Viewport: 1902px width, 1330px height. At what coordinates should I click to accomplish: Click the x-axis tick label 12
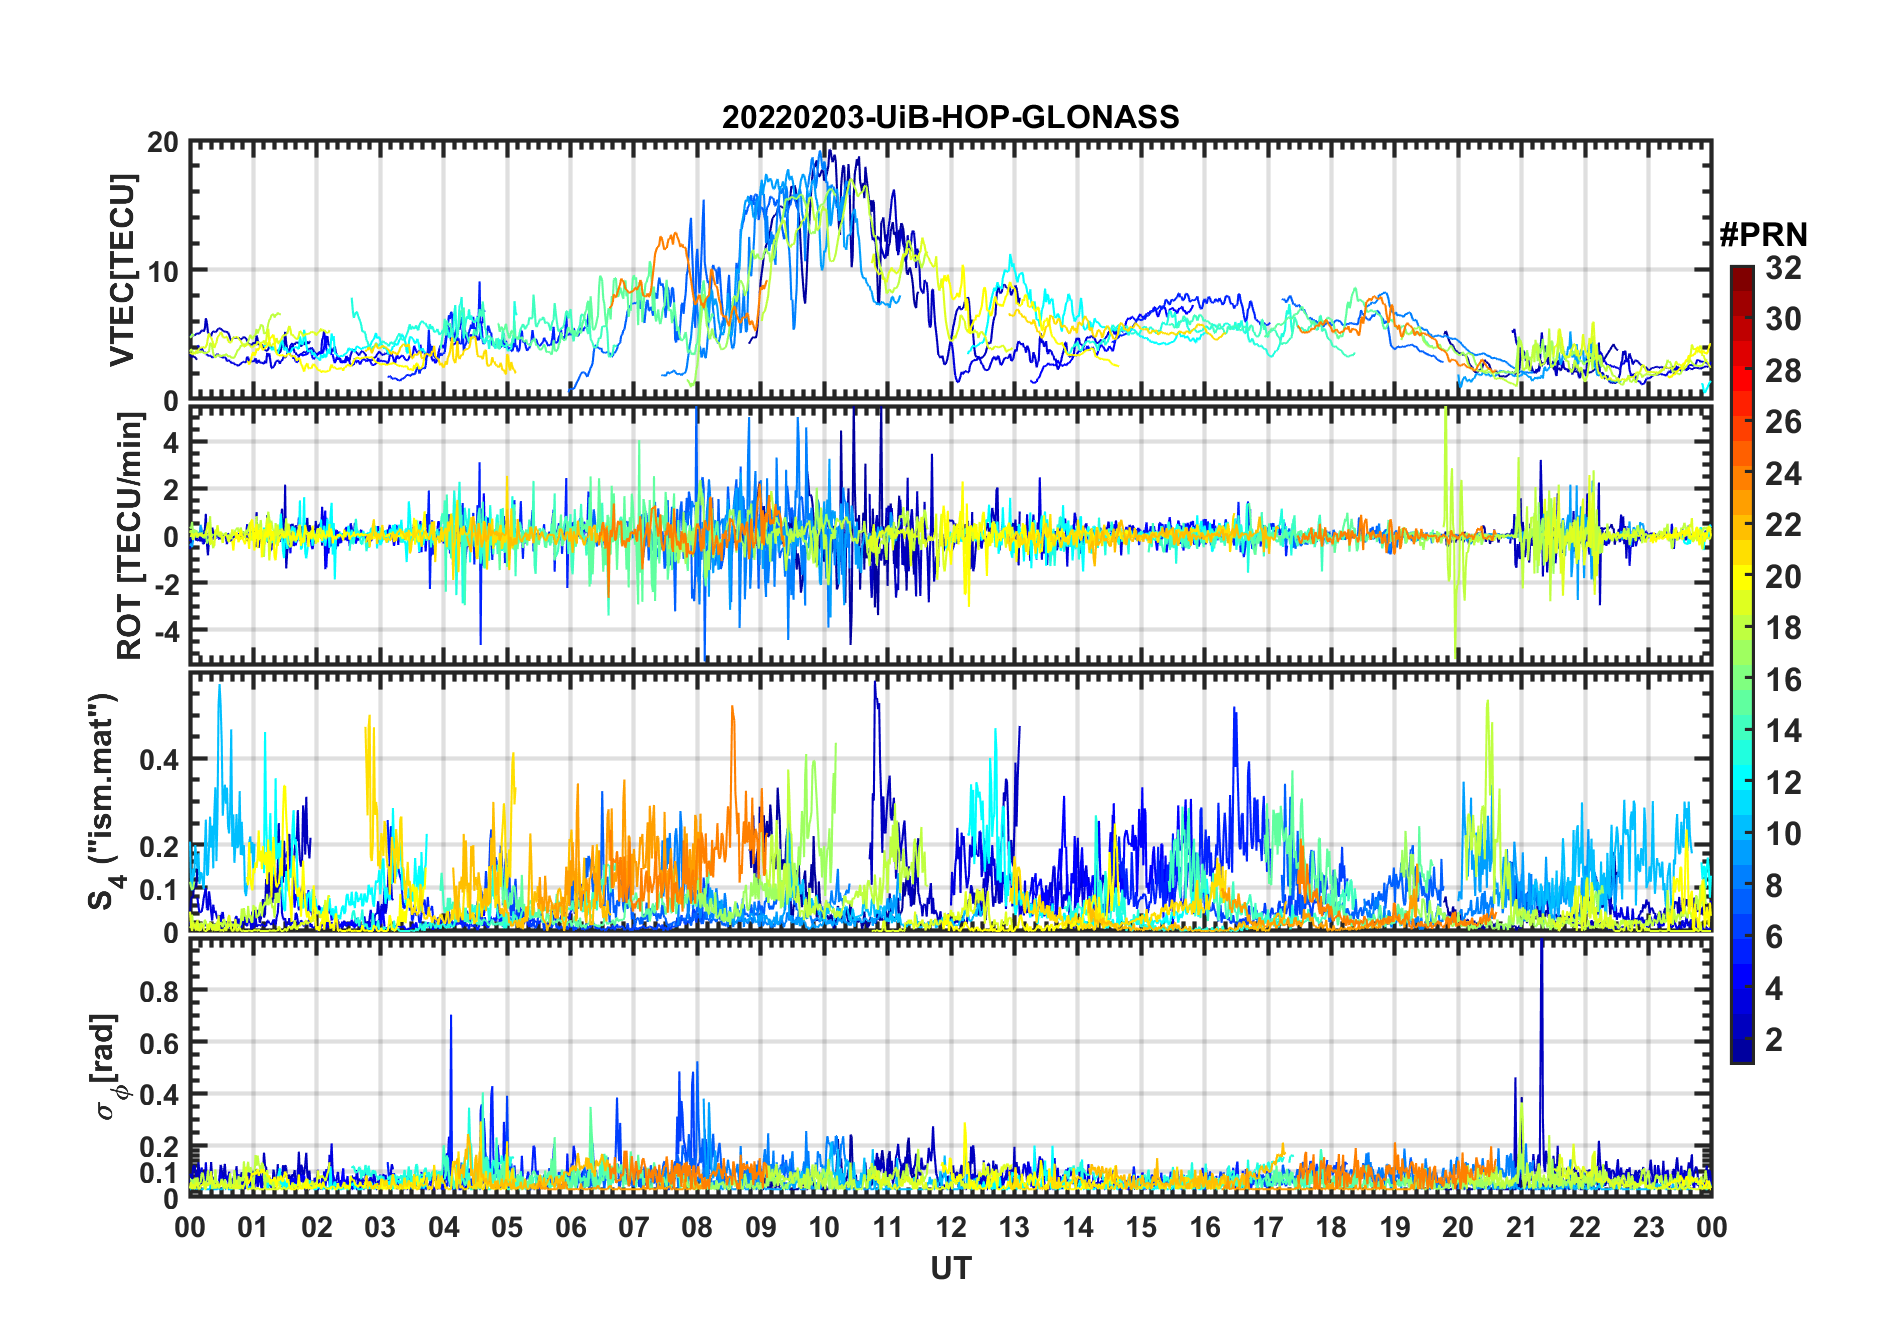coord(950,1227)
